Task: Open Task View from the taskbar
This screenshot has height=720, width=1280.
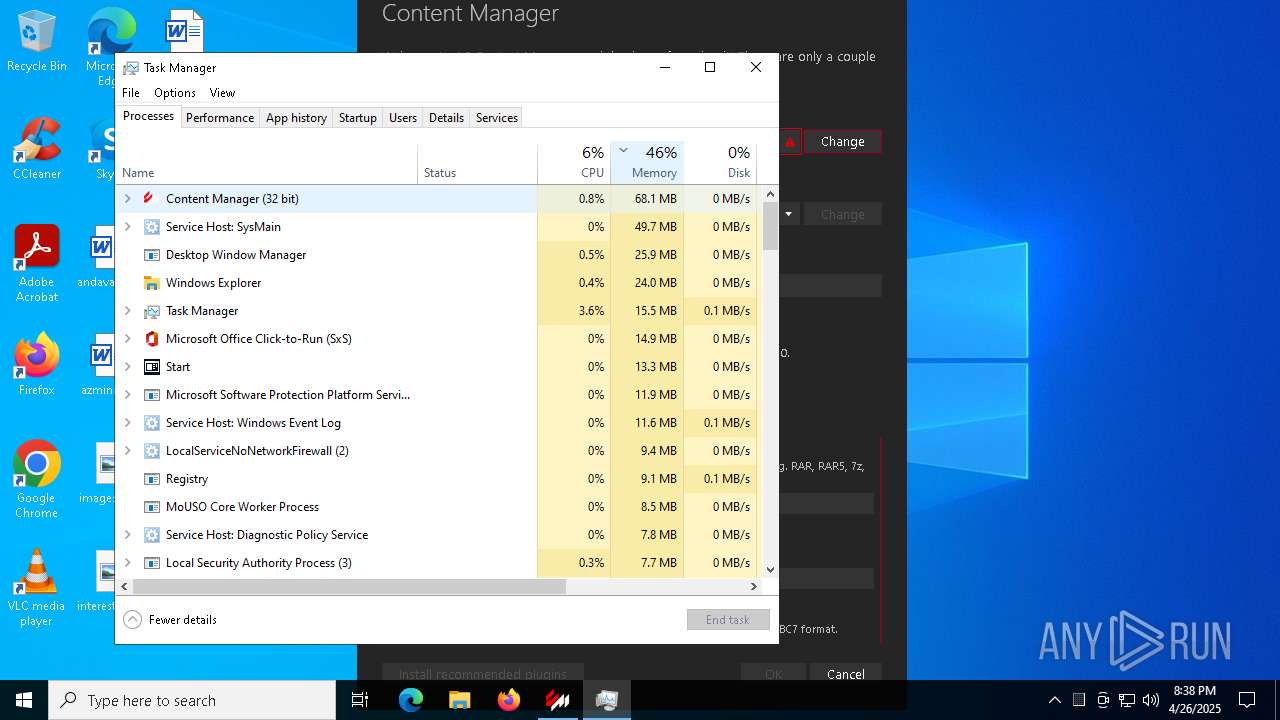Action: [x=360, y=700]
